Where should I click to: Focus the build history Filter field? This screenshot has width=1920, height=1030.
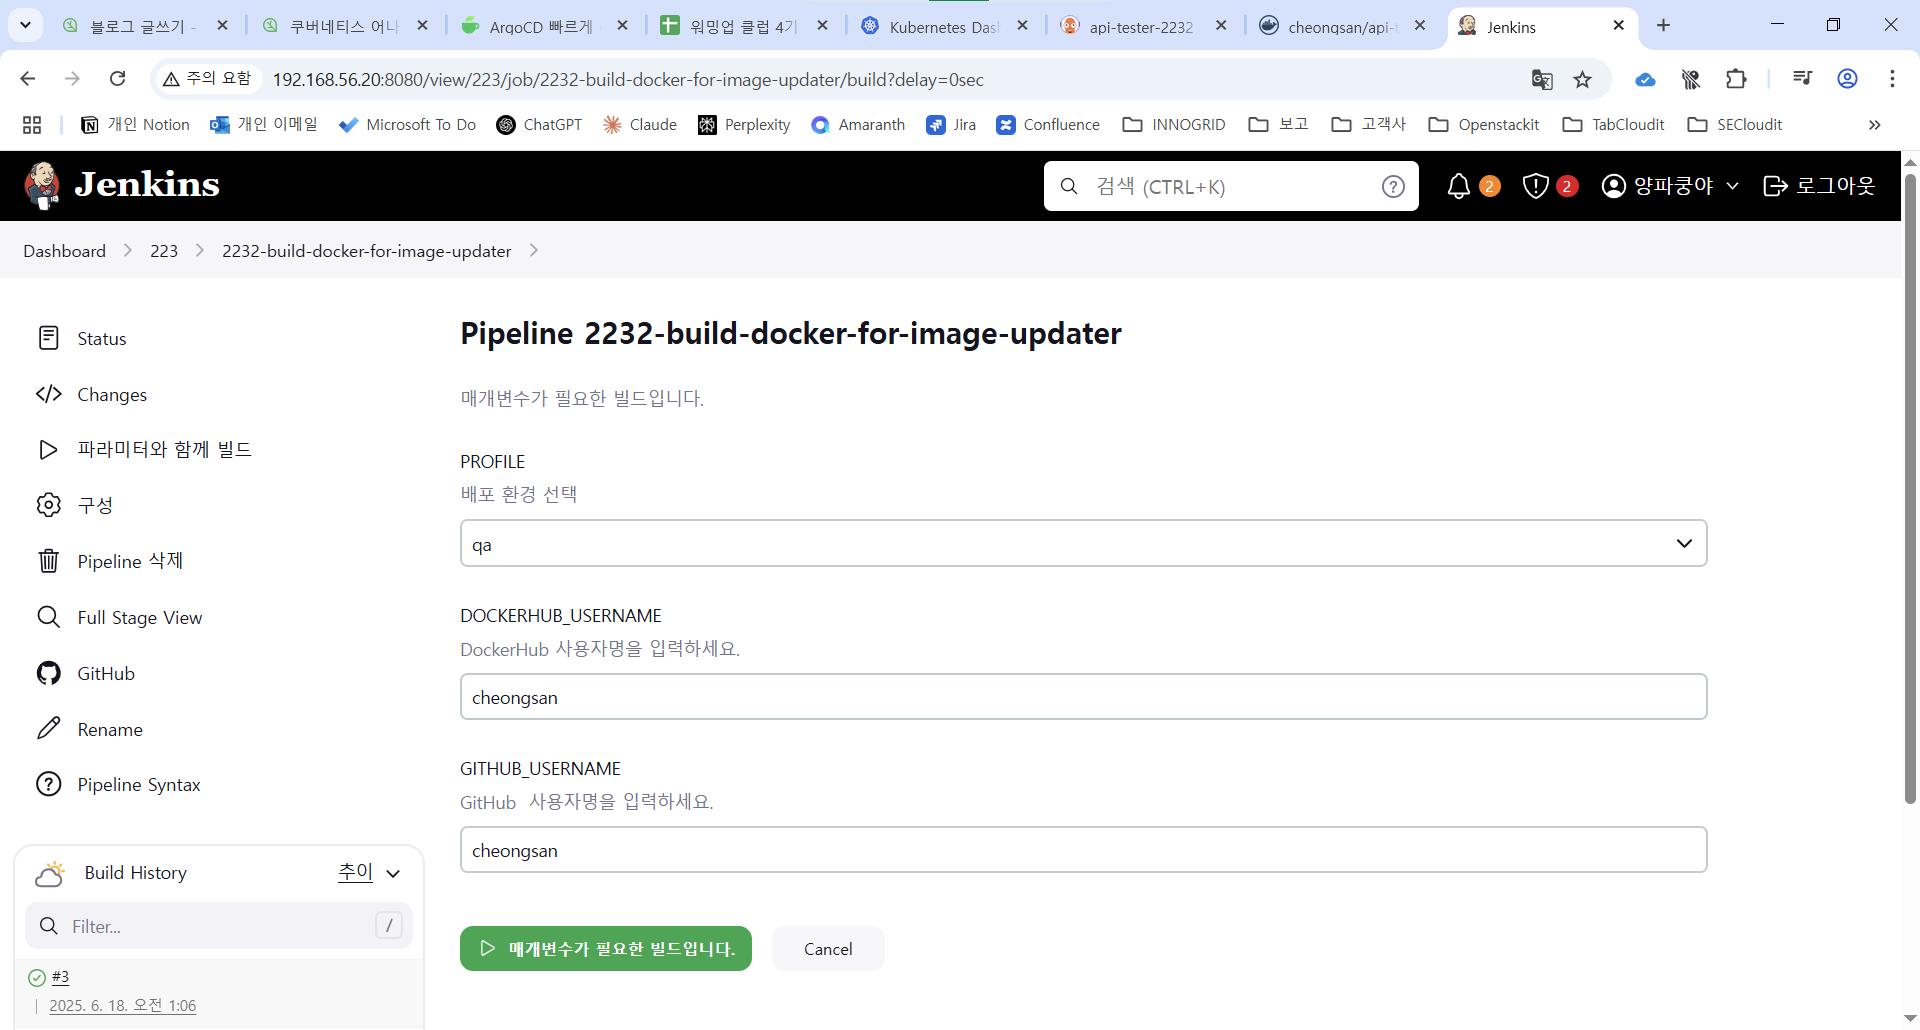click(x=219, y=926)
